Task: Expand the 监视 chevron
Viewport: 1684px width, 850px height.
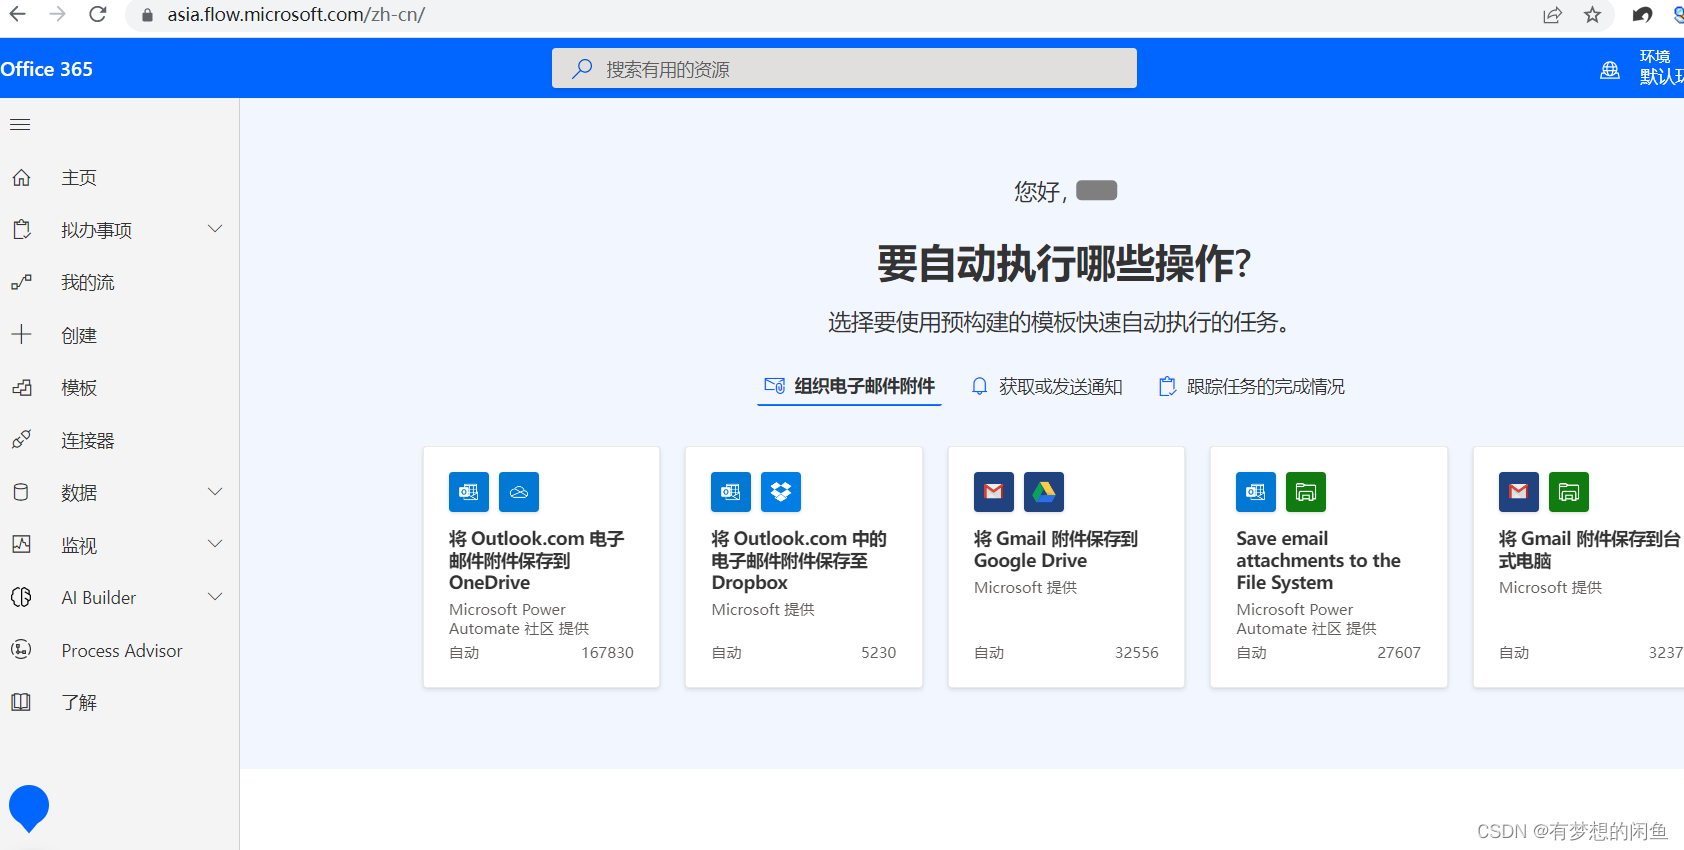Action: point(215,544)
